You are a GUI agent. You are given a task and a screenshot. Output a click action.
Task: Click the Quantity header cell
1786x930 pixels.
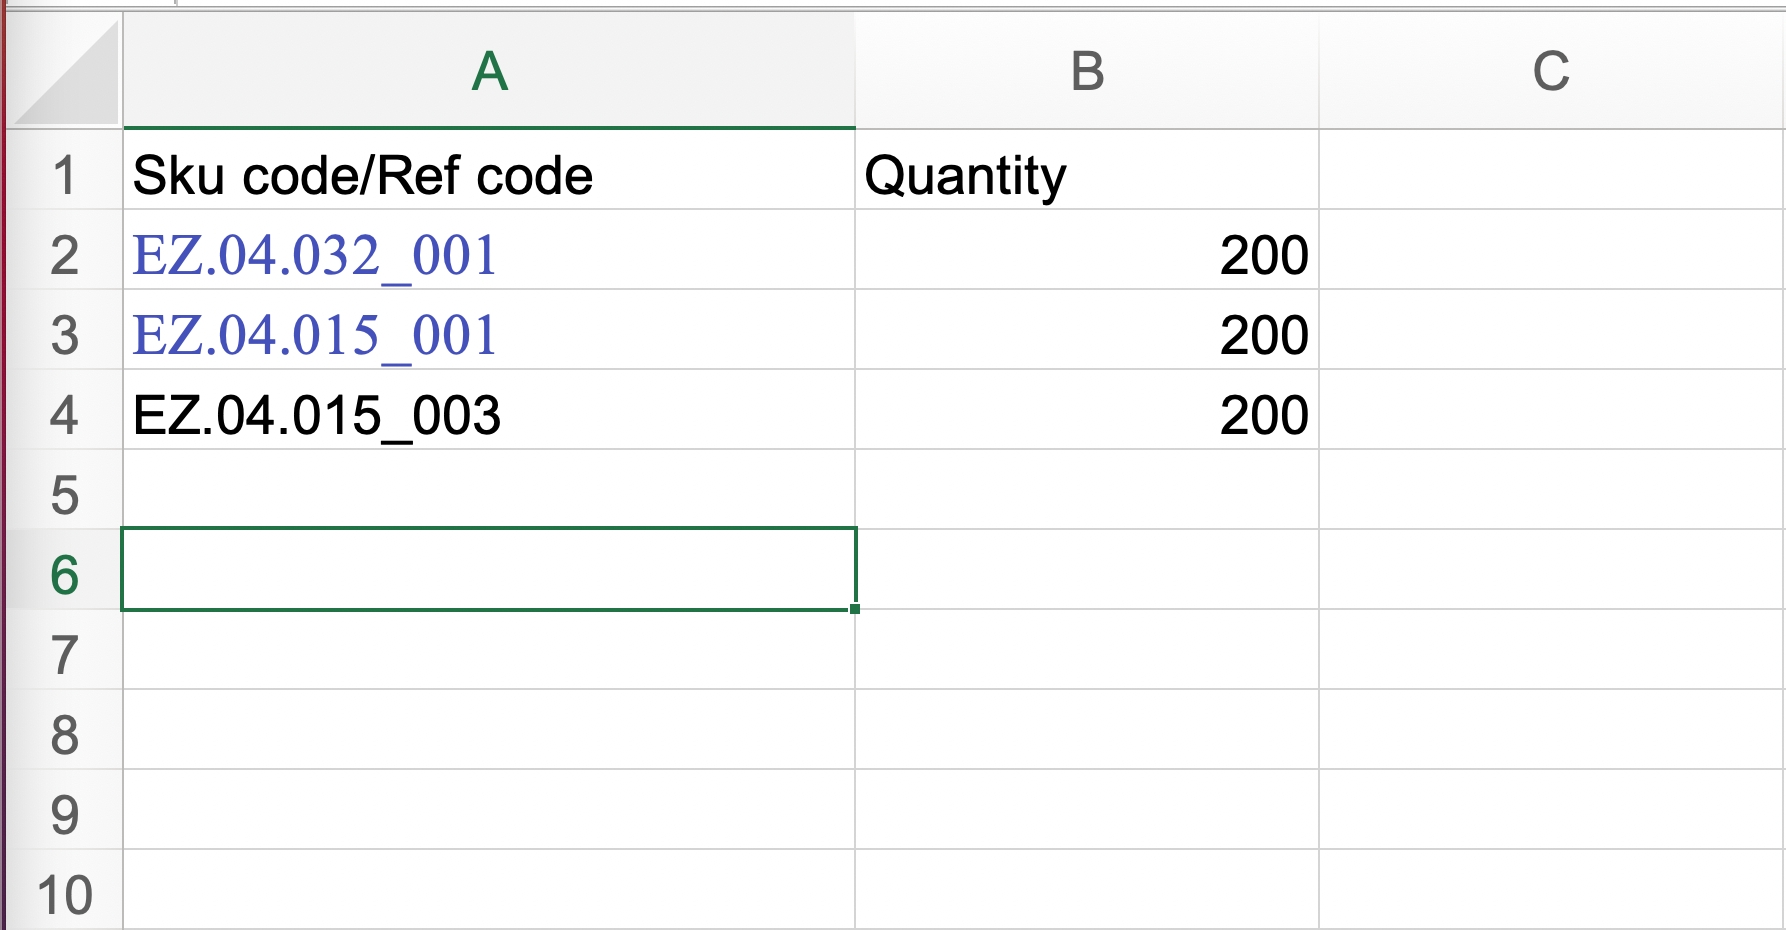(x=965, y=176)
